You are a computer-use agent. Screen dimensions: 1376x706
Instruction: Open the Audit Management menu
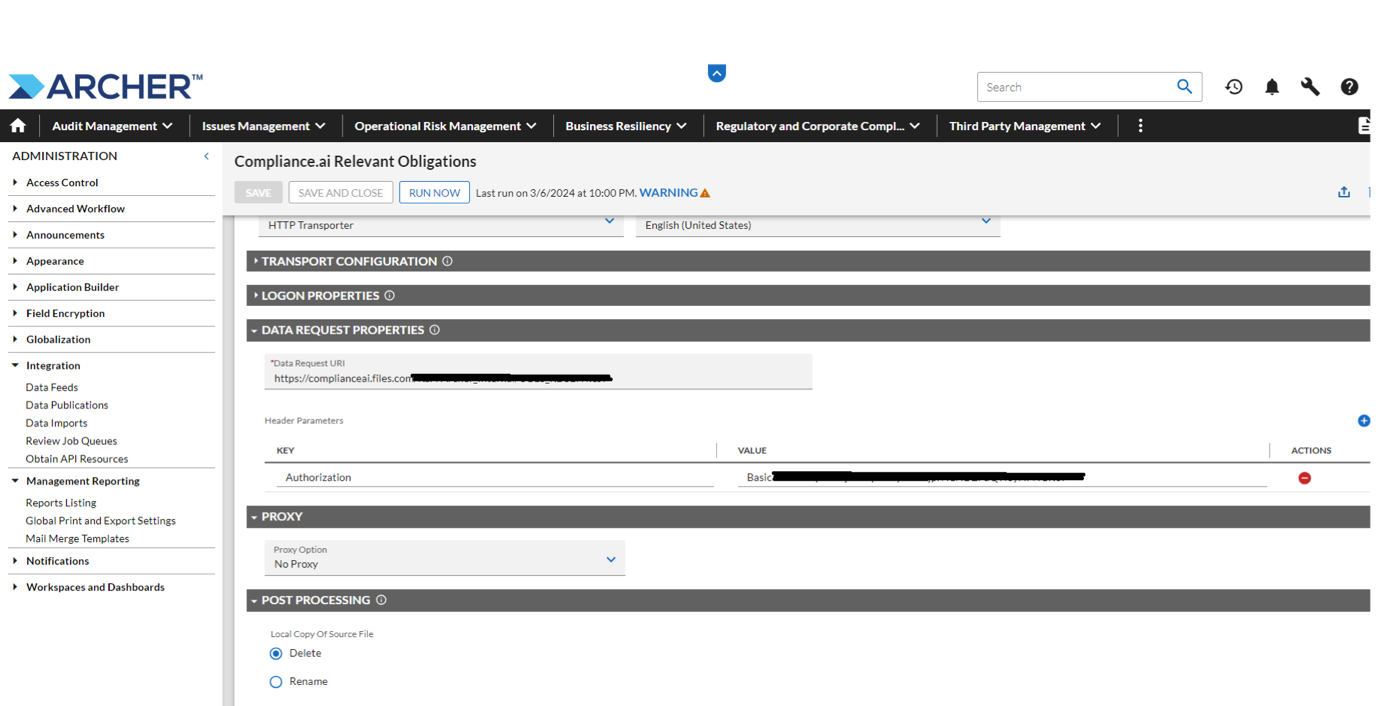(x=112, y=126)
